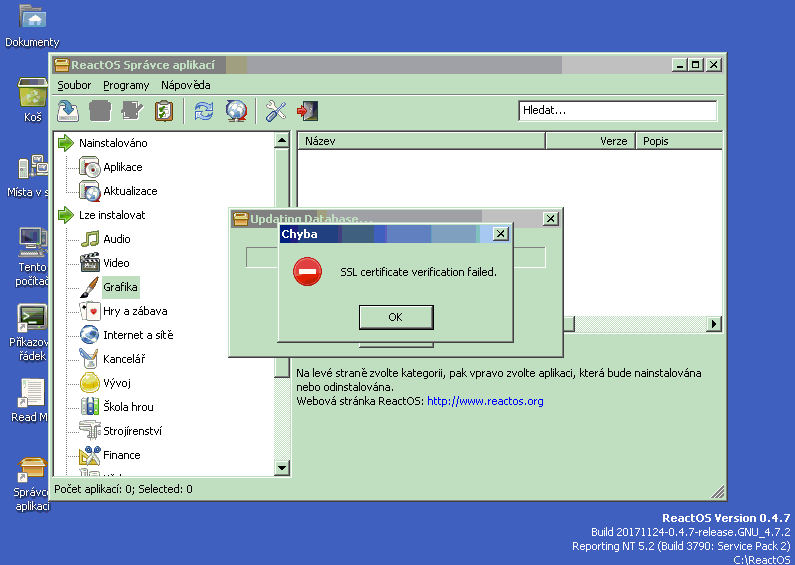Click 'SSL certificate verification failed.' message
This screenshot has height=565, width=795.
418,272
